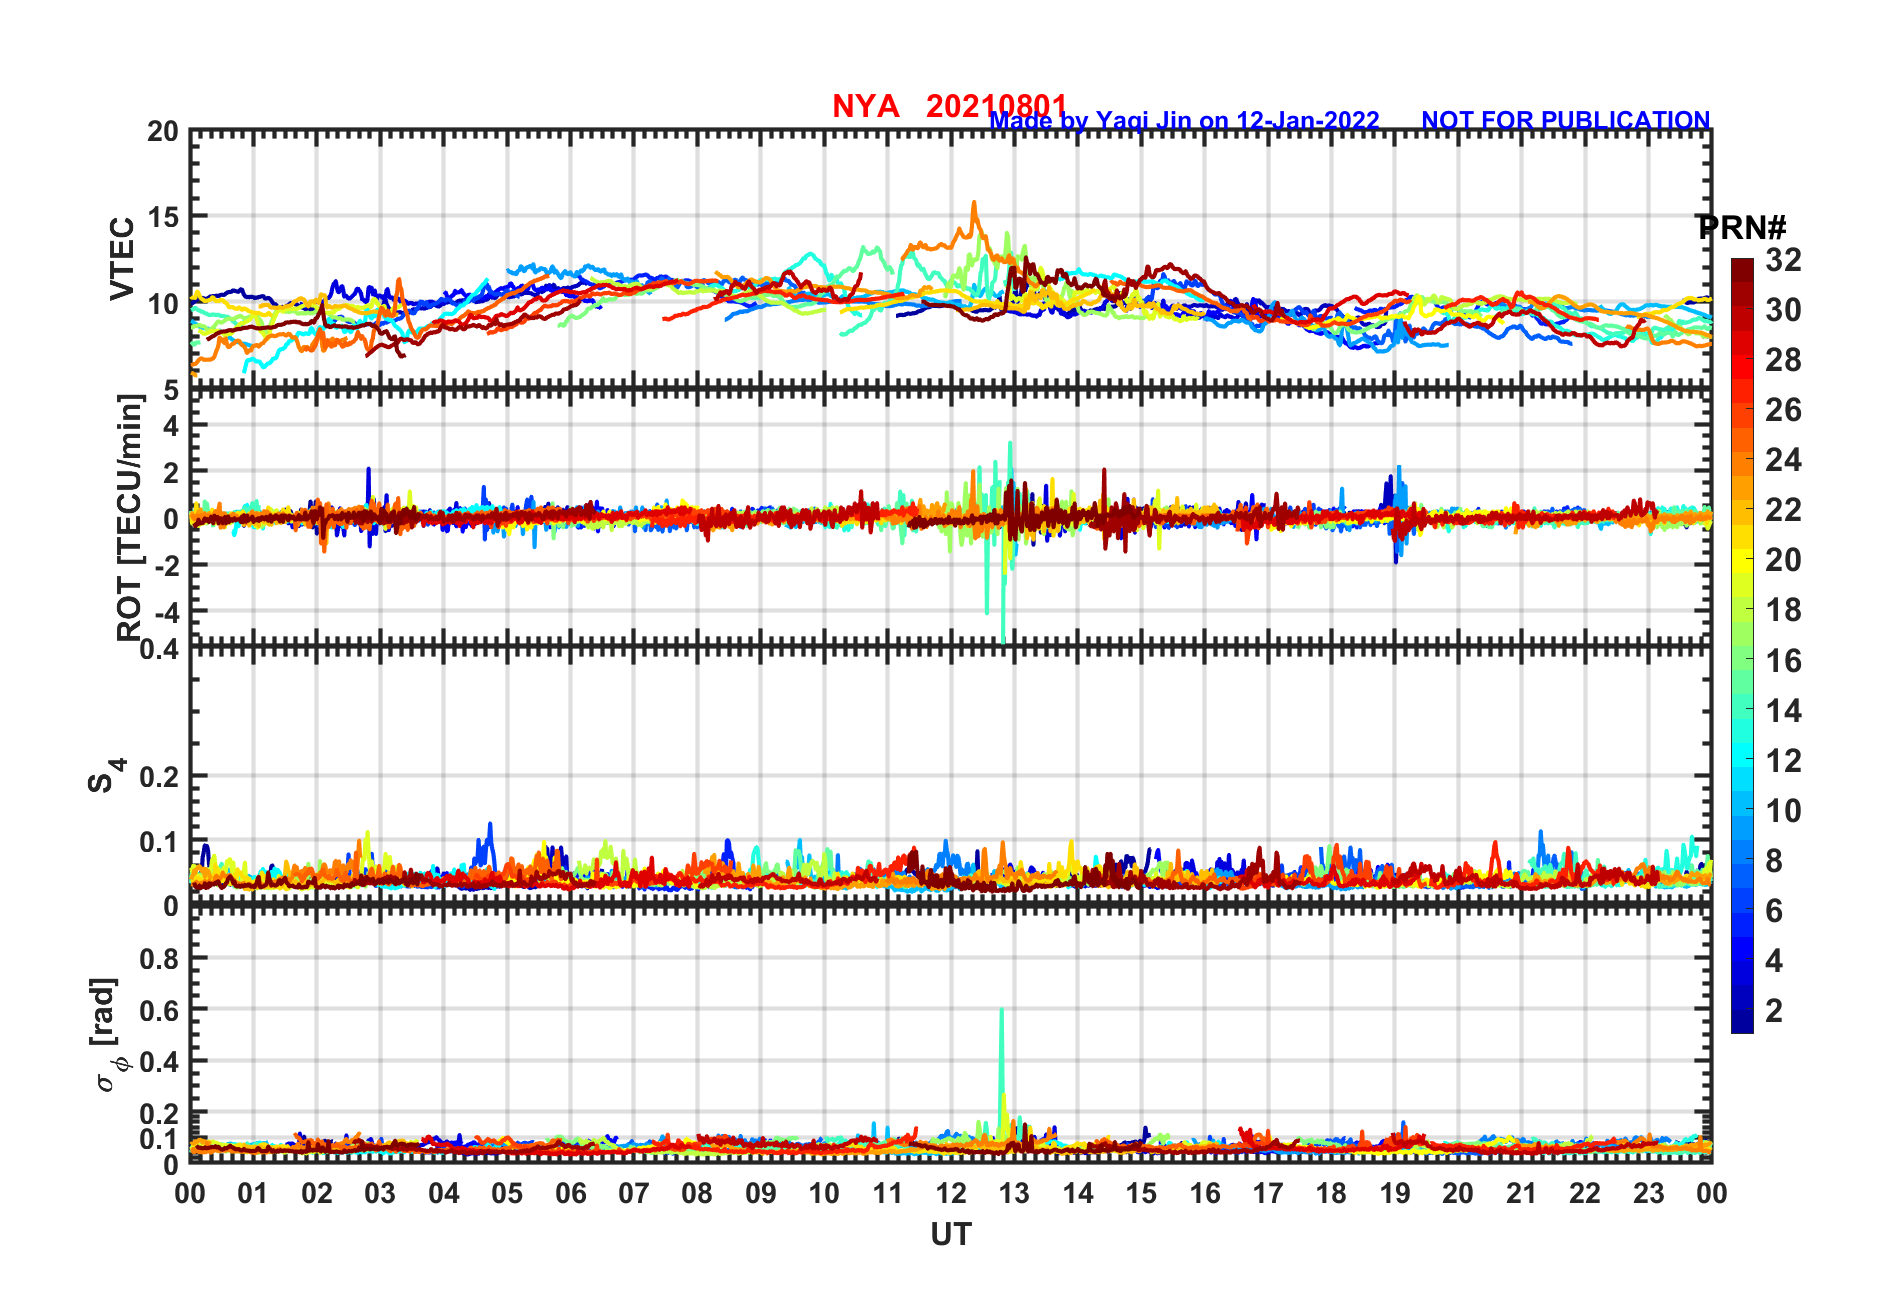Click the S4 y-axis tick label 0.2
The image size is (1902, 1292).
click(160, 776)
